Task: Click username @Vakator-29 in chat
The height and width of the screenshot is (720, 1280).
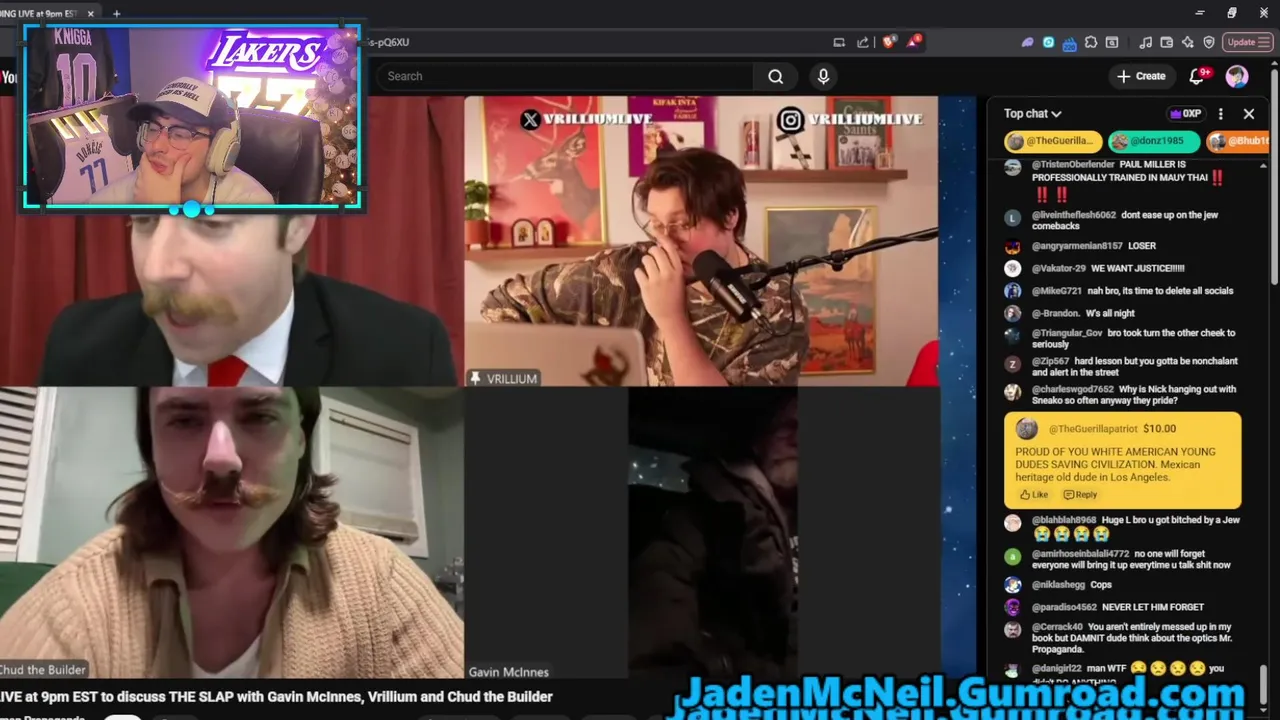Action: click(1058, 268)
